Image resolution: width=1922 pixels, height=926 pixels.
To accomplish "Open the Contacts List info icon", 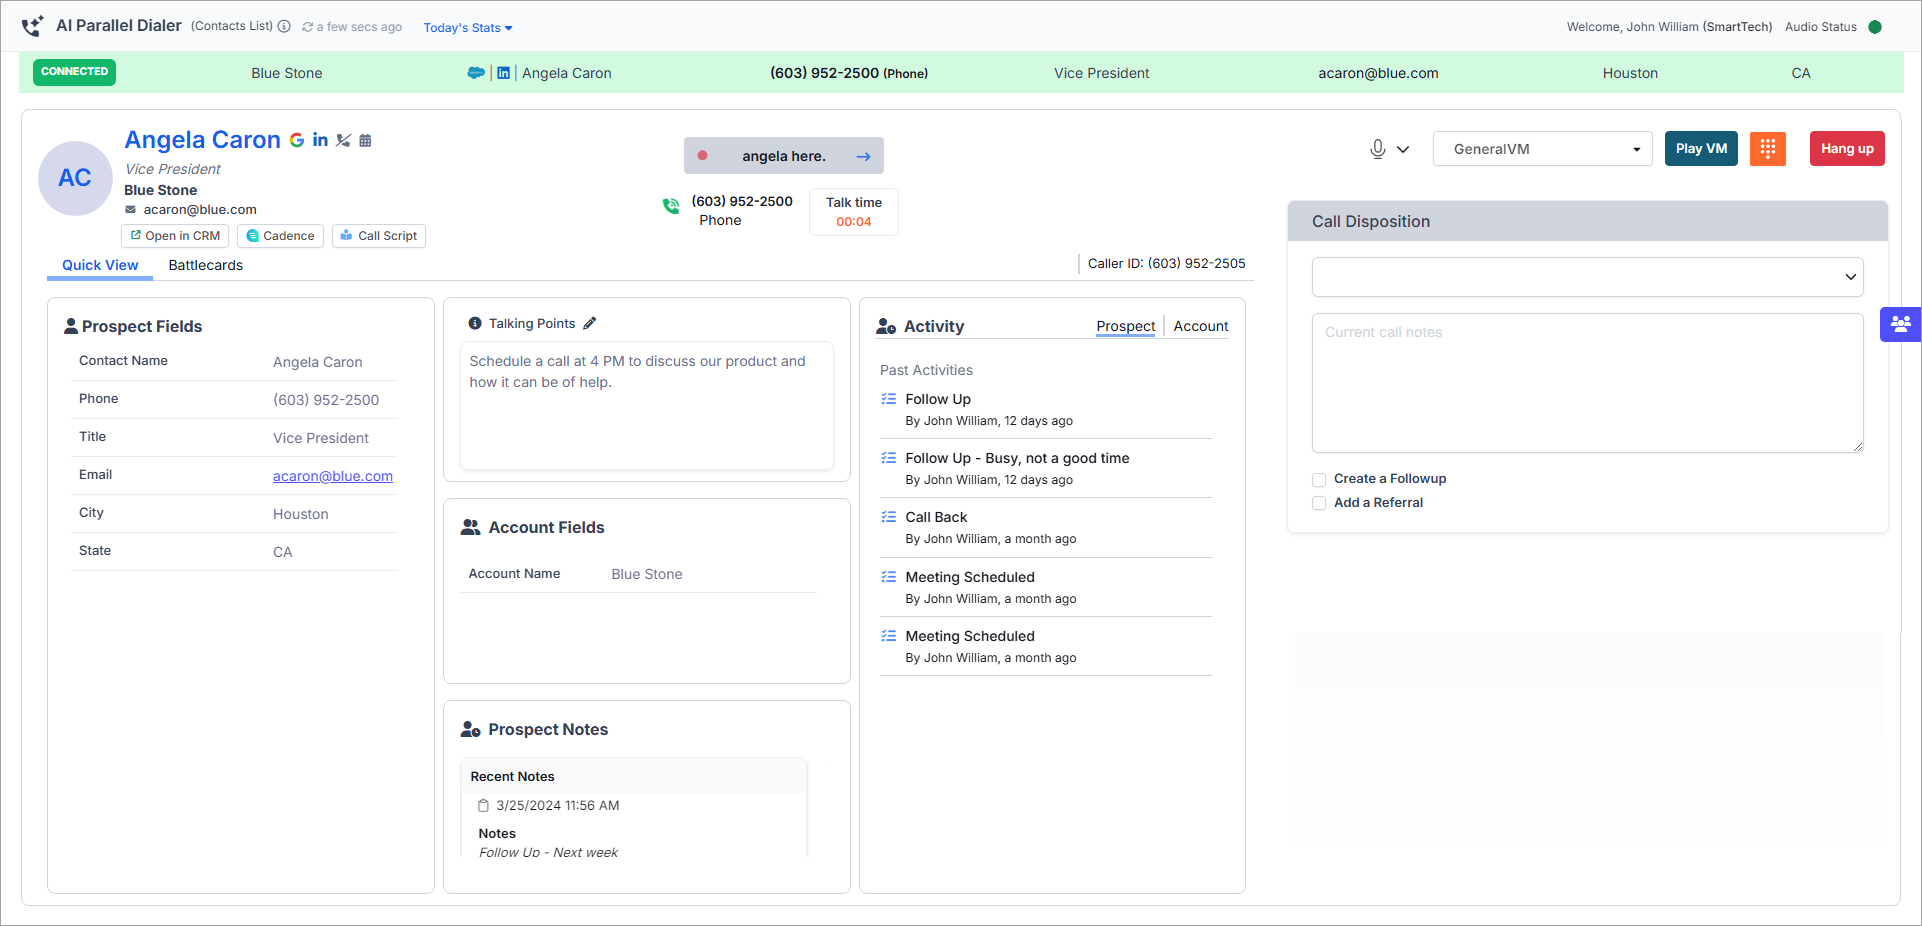I will point(284,26).
